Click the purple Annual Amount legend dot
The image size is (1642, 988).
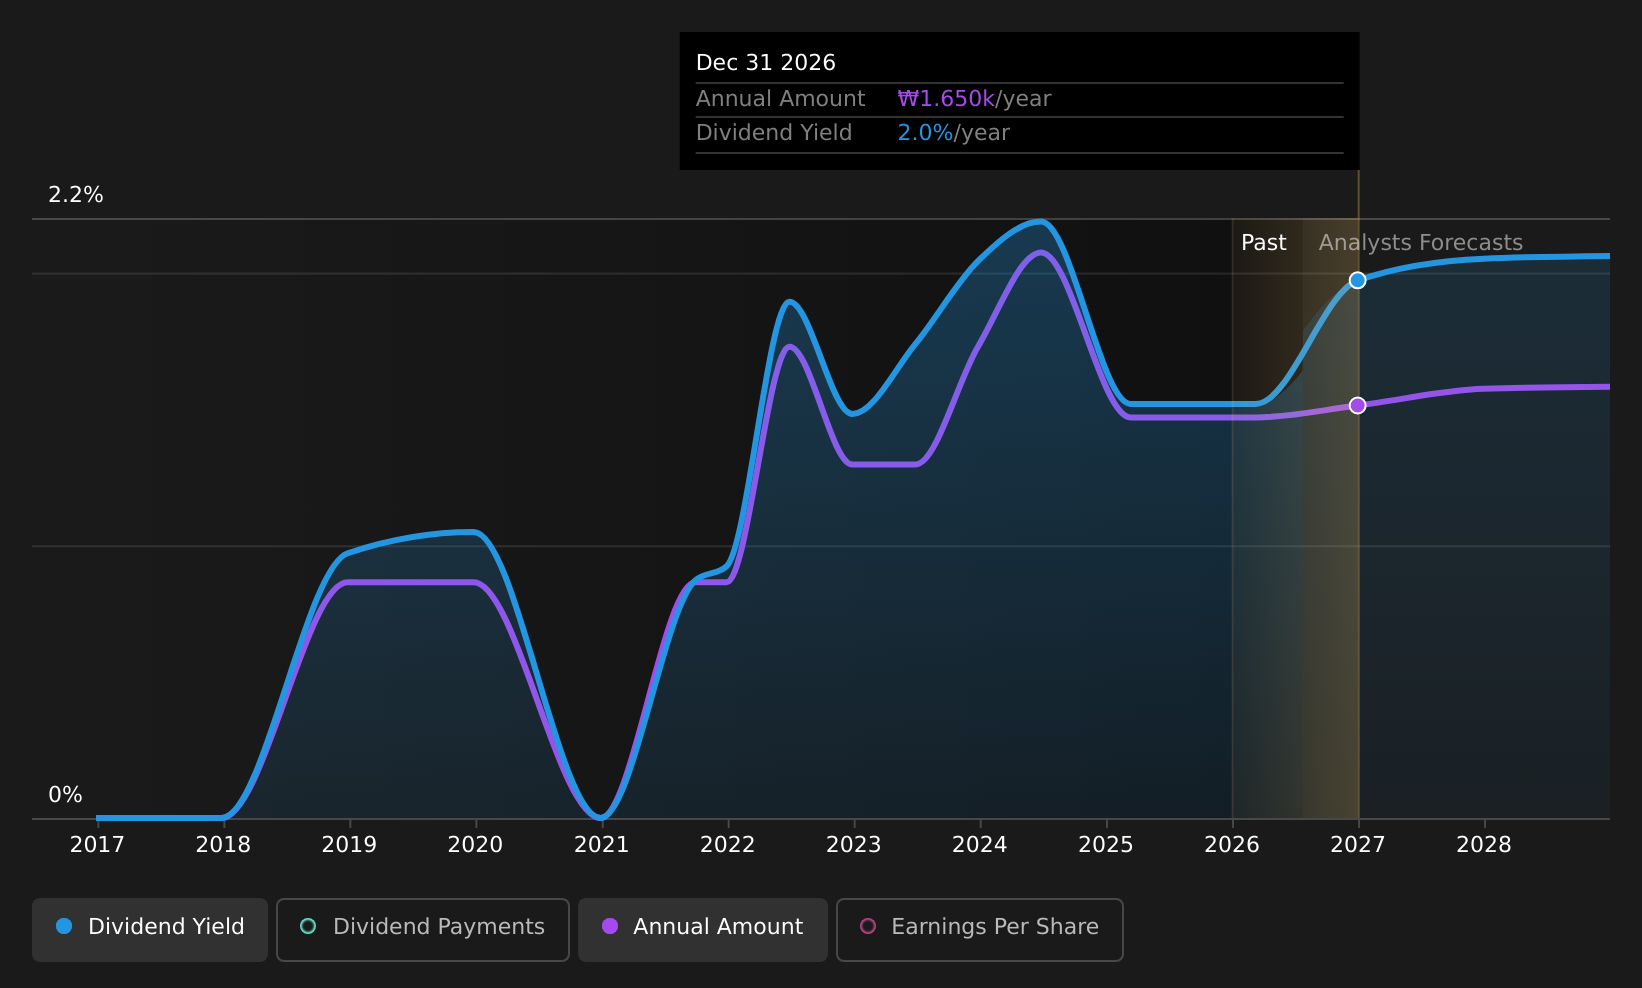click(x=610, y=926)
